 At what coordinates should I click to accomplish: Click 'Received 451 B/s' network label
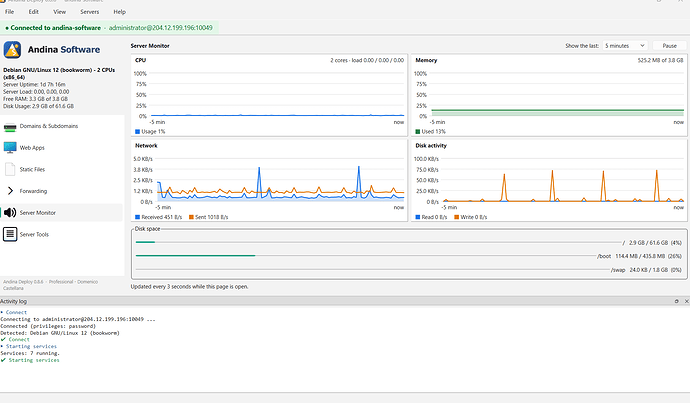[161, 217]
